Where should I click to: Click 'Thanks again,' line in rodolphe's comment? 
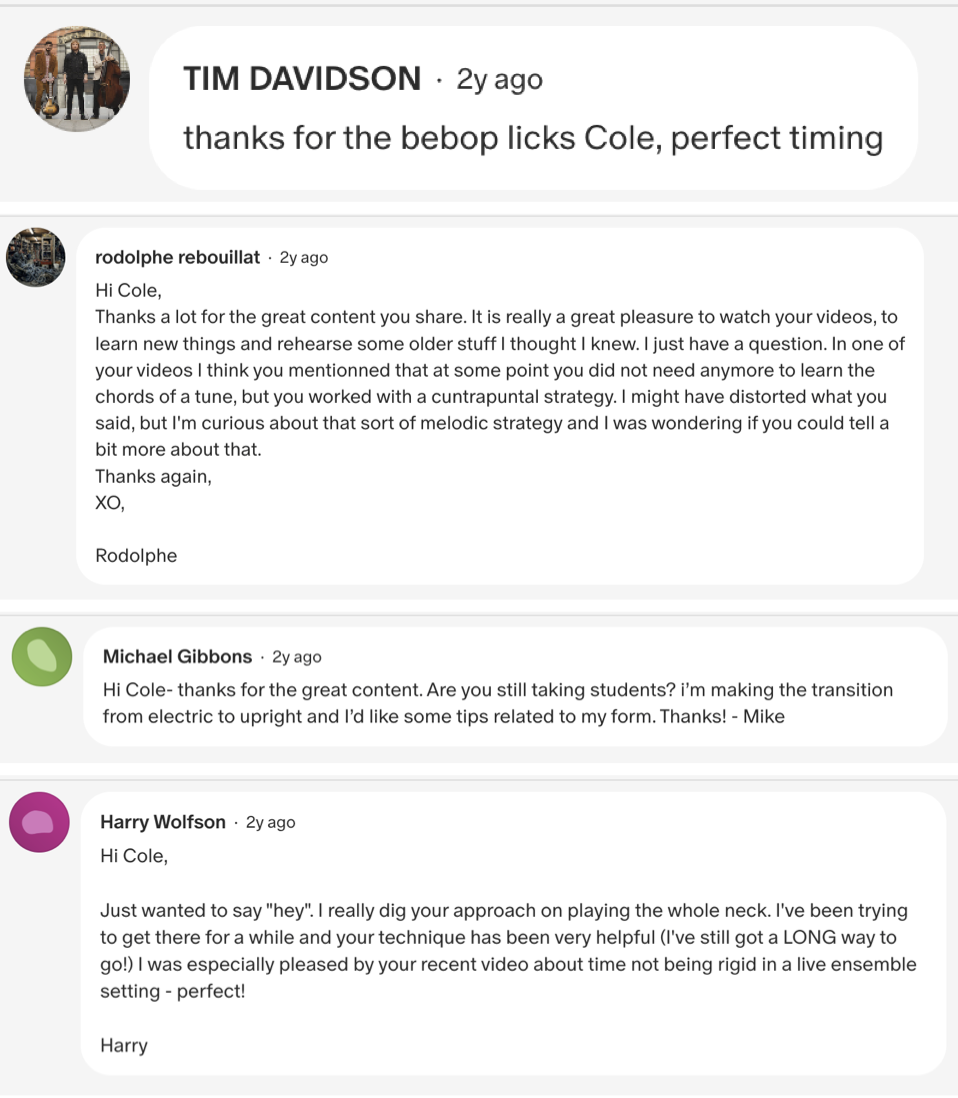(153, 476)
